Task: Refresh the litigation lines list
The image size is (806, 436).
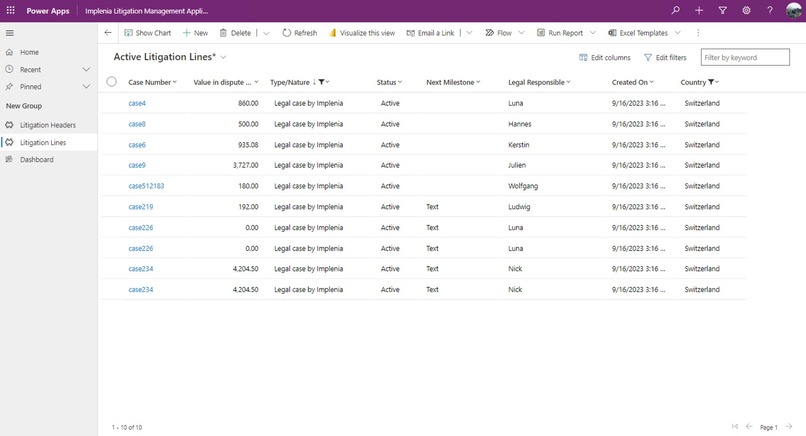Action: [300, 33]
